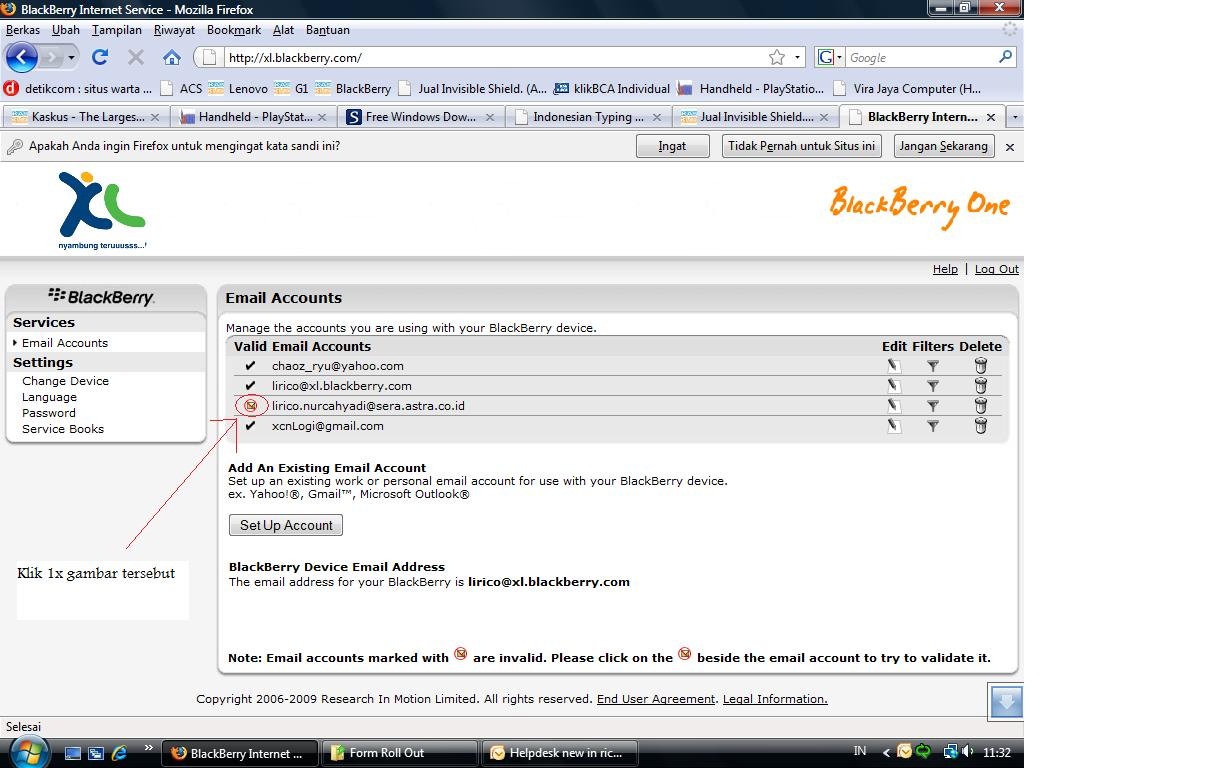Go to the home page icon

point(172,58)
